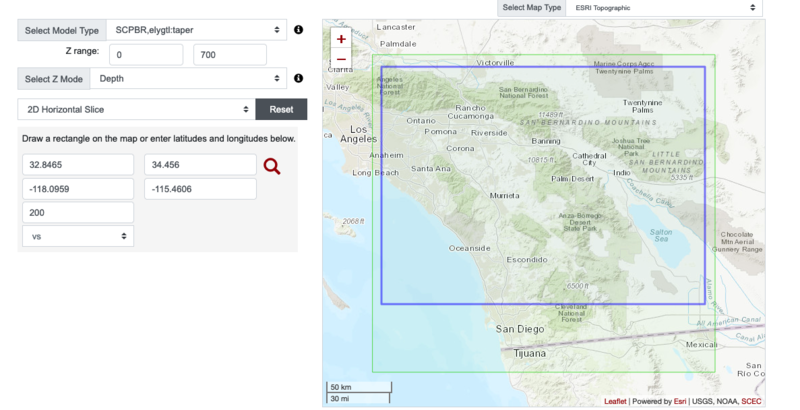
Task: Click Riverside label on the map
Action: (x=489, y=133)
